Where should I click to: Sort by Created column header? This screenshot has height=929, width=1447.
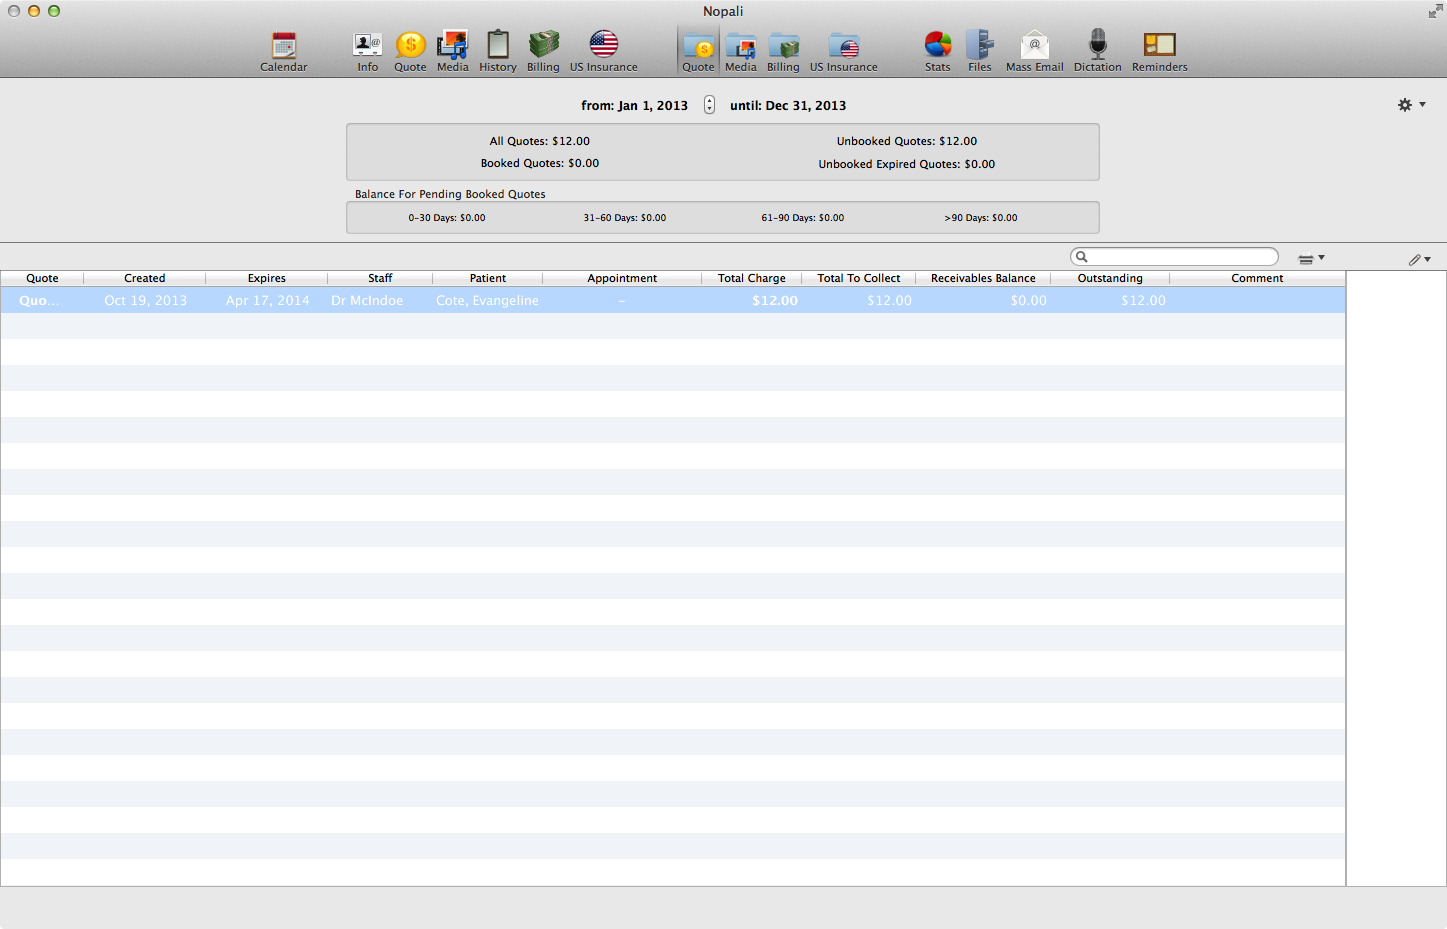145,278
